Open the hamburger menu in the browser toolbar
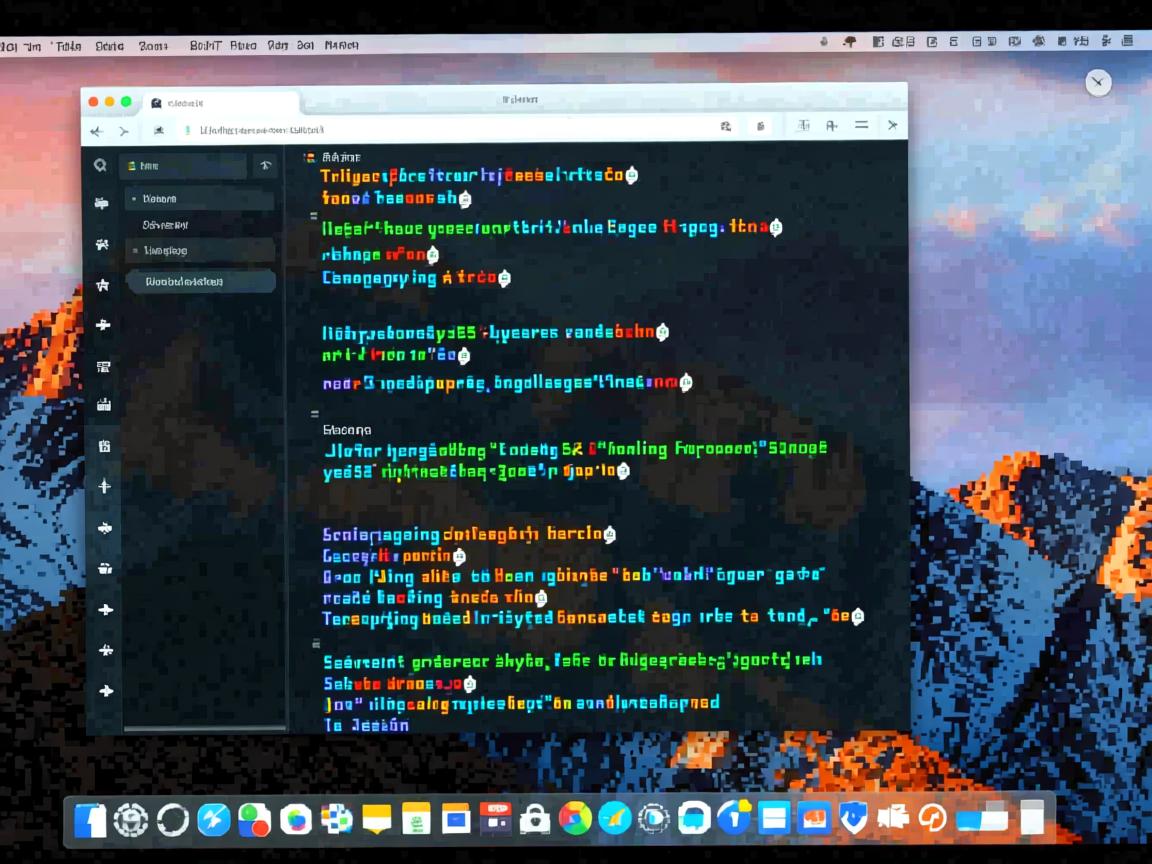The width and height of the screenshot is (1152, 864). click(x=861, y=125)
